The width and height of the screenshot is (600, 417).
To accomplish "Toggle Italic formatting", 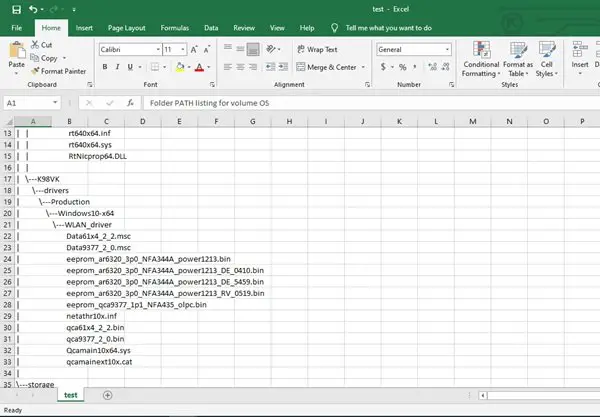I will [x=117, y=67].
